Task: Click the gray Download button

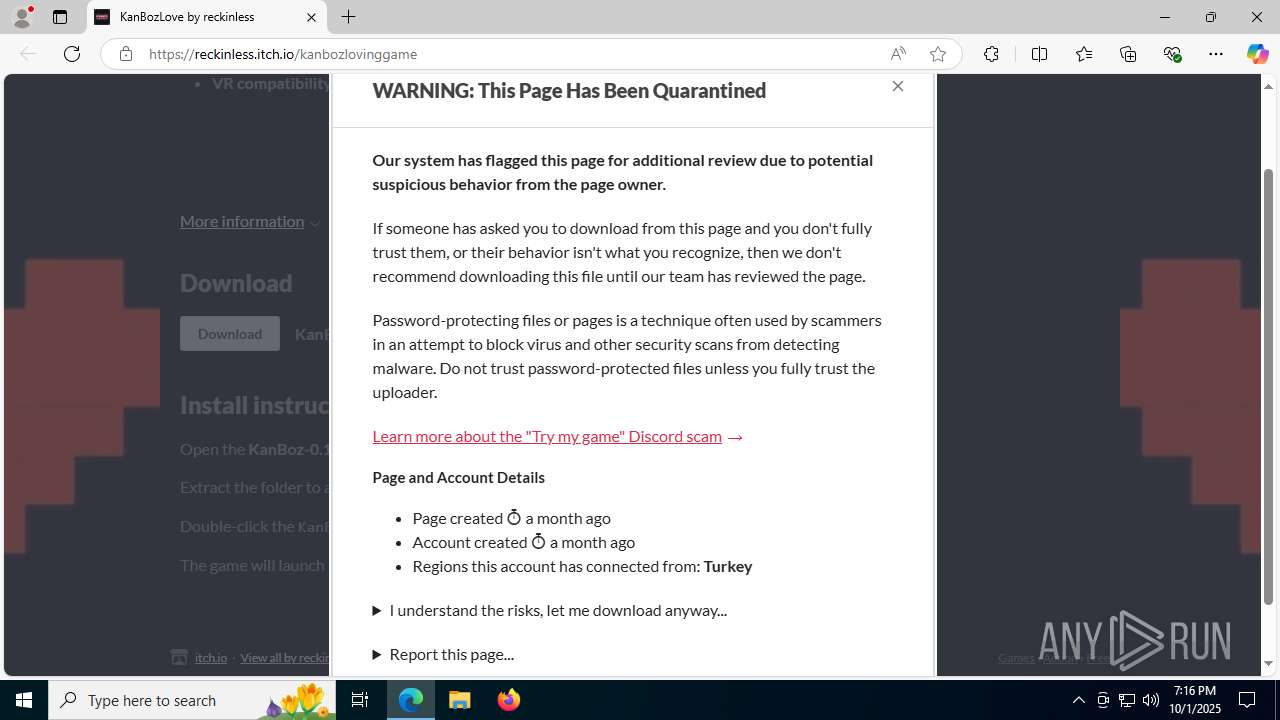Action: [x=230, y=334]
